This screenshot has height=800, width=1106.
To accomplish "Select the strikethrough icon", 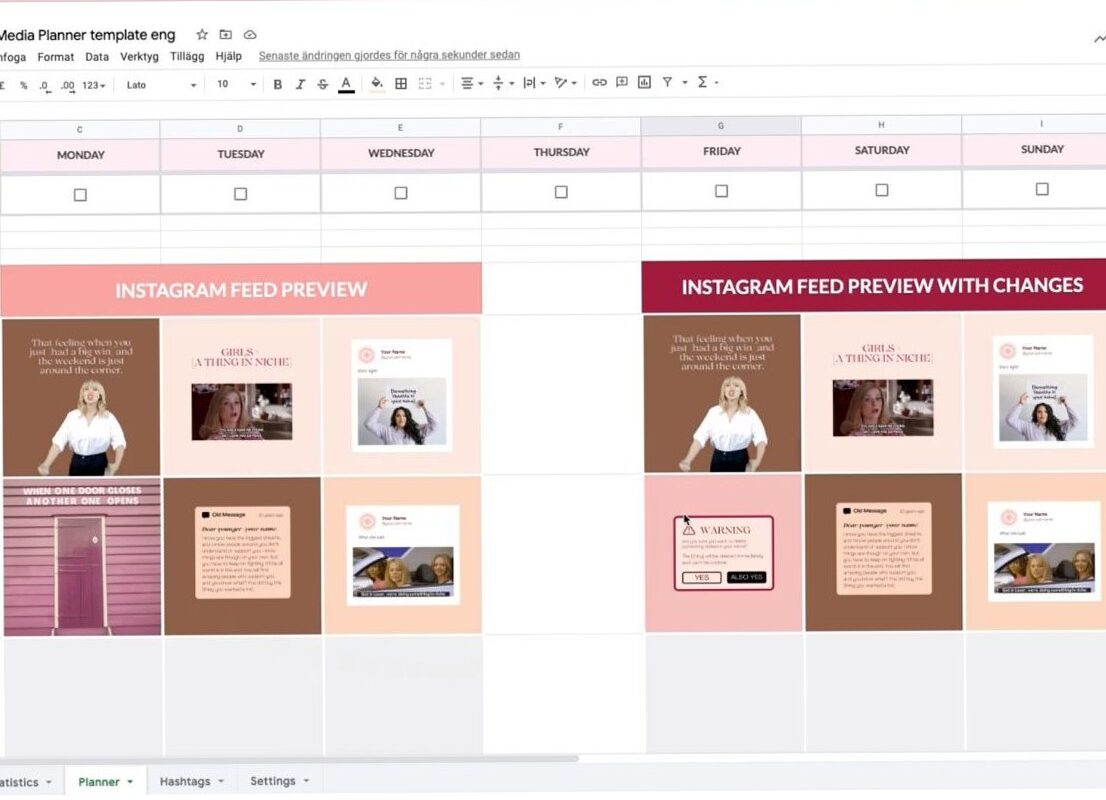I will click(x=323, y=84).
